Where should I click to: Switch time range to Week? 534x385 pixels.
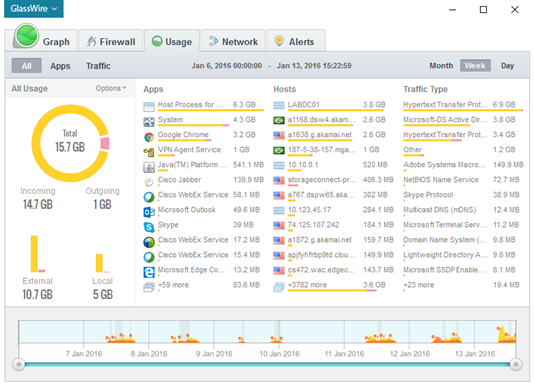[x=475, y=65]
